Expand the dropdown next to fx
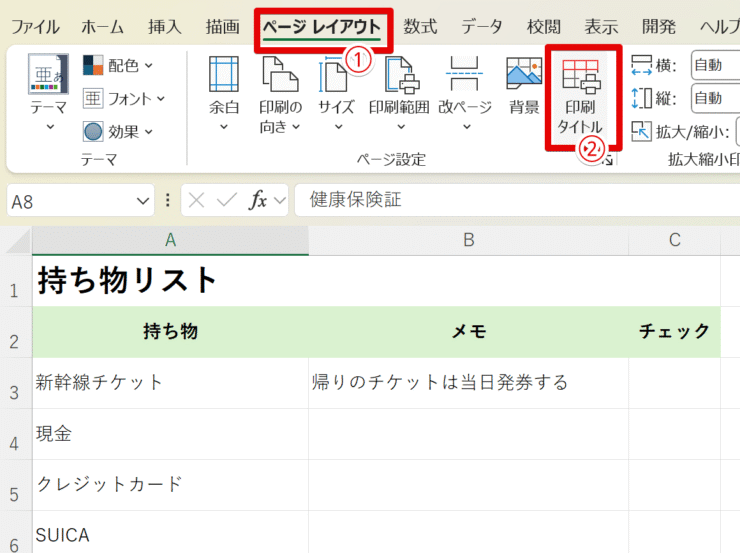This screenshot has height=553, width=740. [280, 201]
